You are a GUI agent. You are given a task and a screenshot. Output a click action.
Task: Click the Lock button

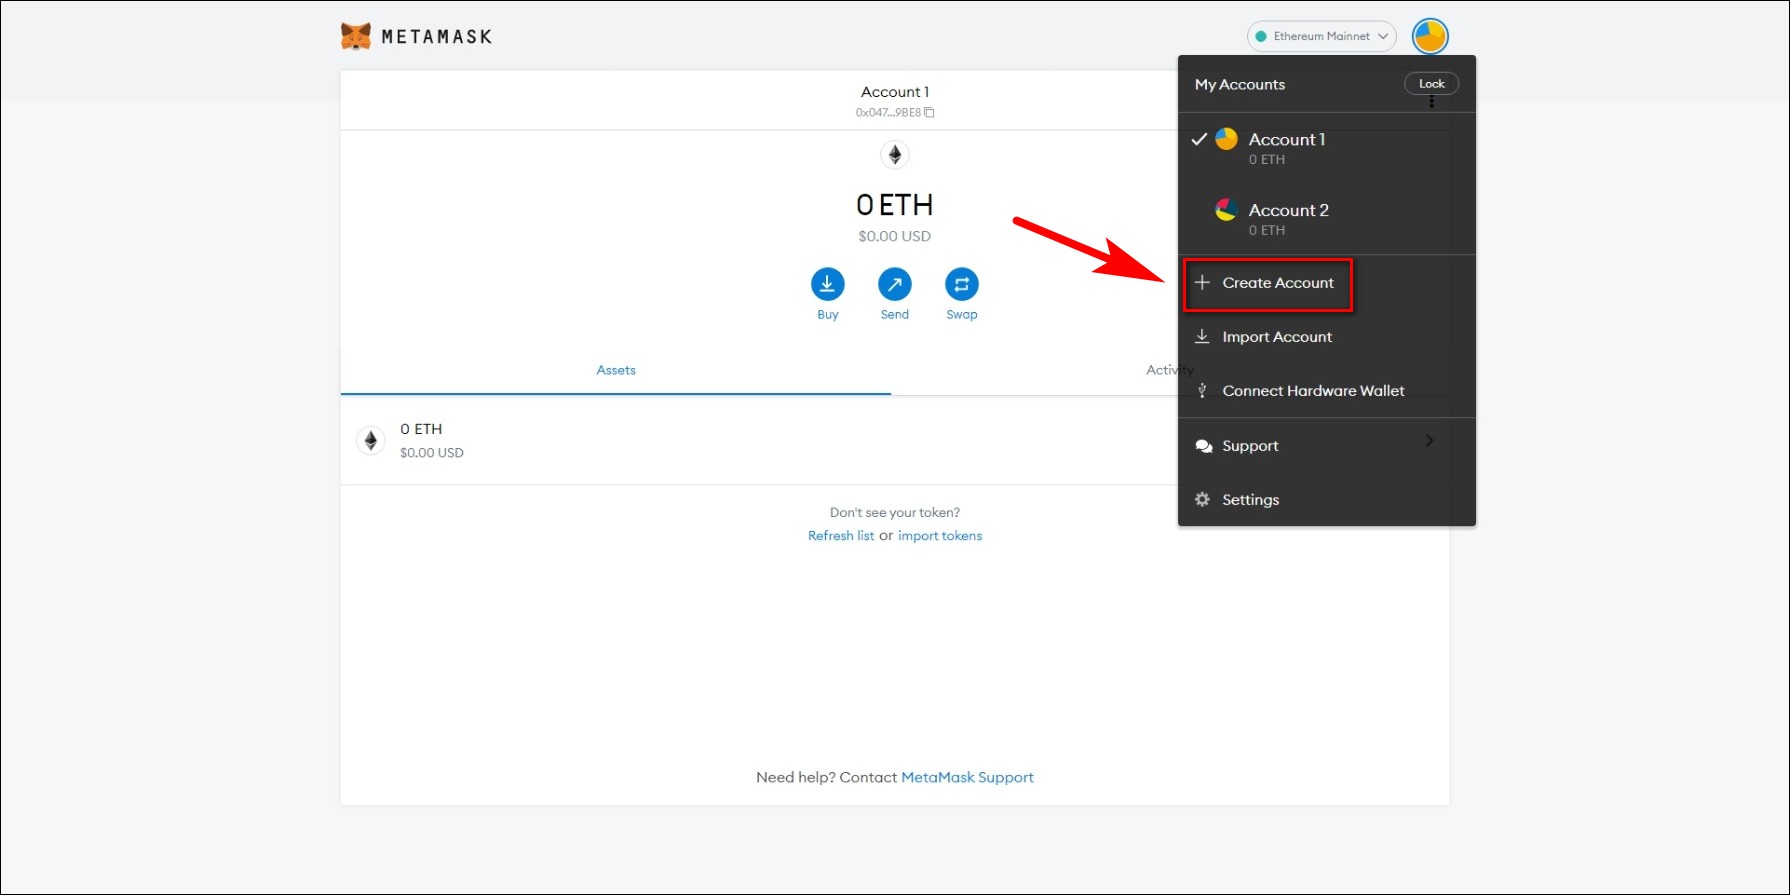1431,84
